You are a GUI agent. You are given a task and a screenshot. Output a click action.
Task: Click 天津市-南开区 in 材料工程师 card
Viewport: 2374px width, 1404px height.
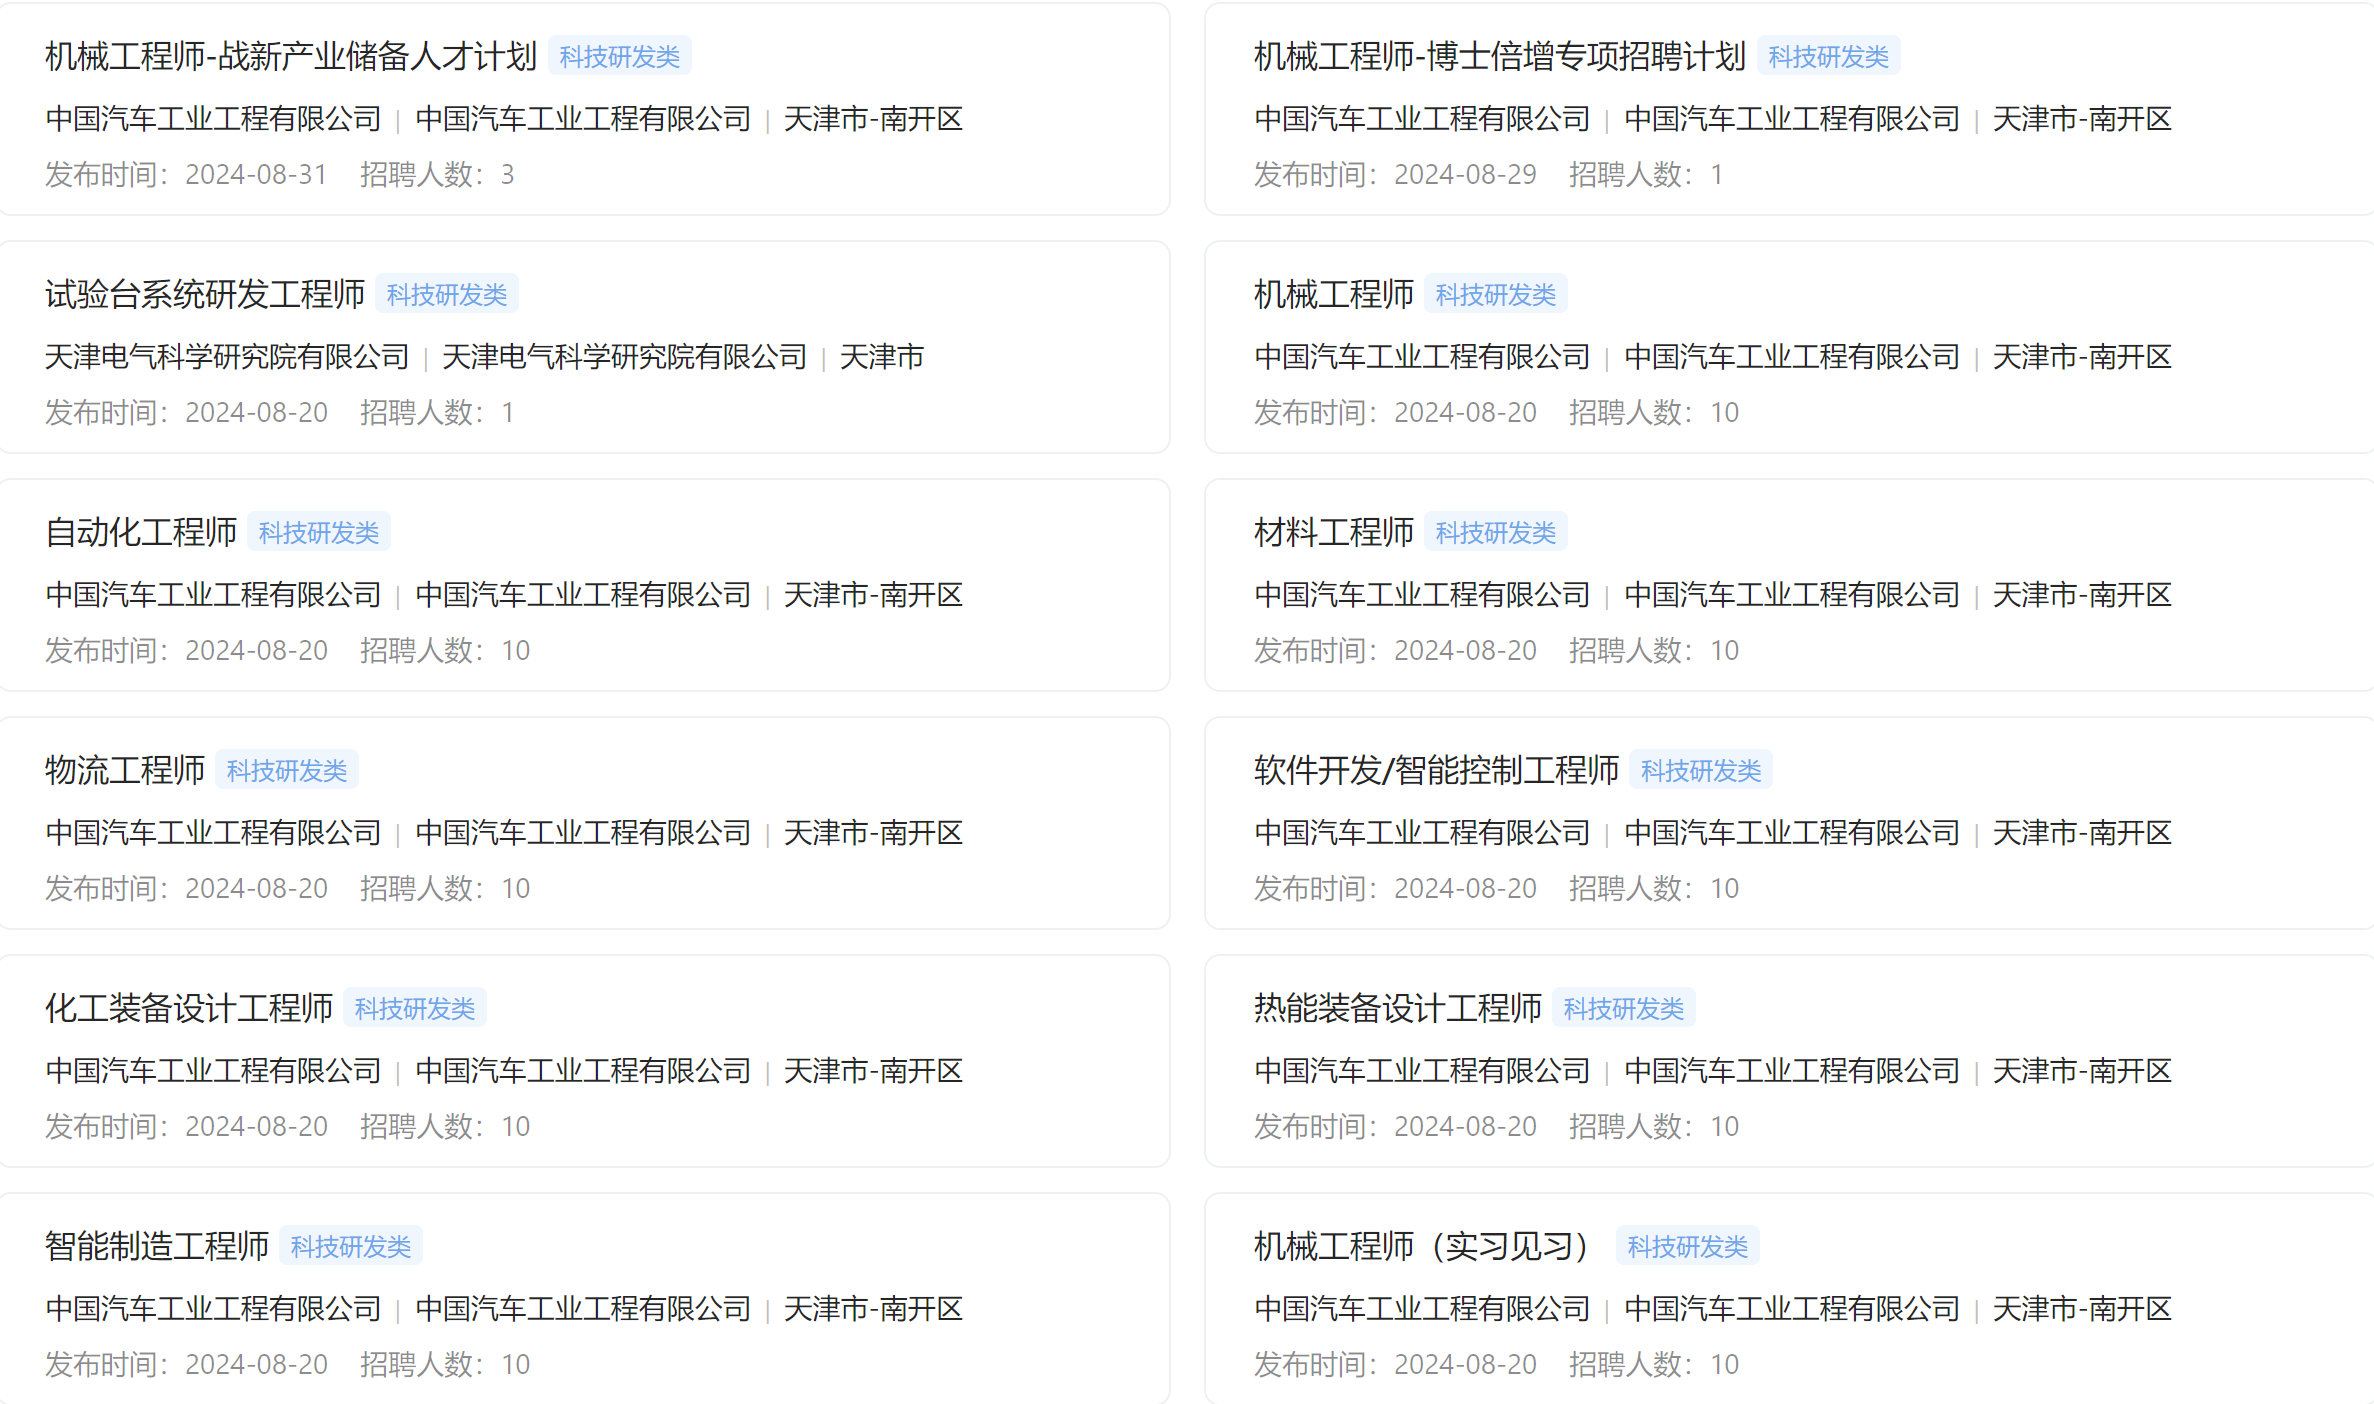2082,595
